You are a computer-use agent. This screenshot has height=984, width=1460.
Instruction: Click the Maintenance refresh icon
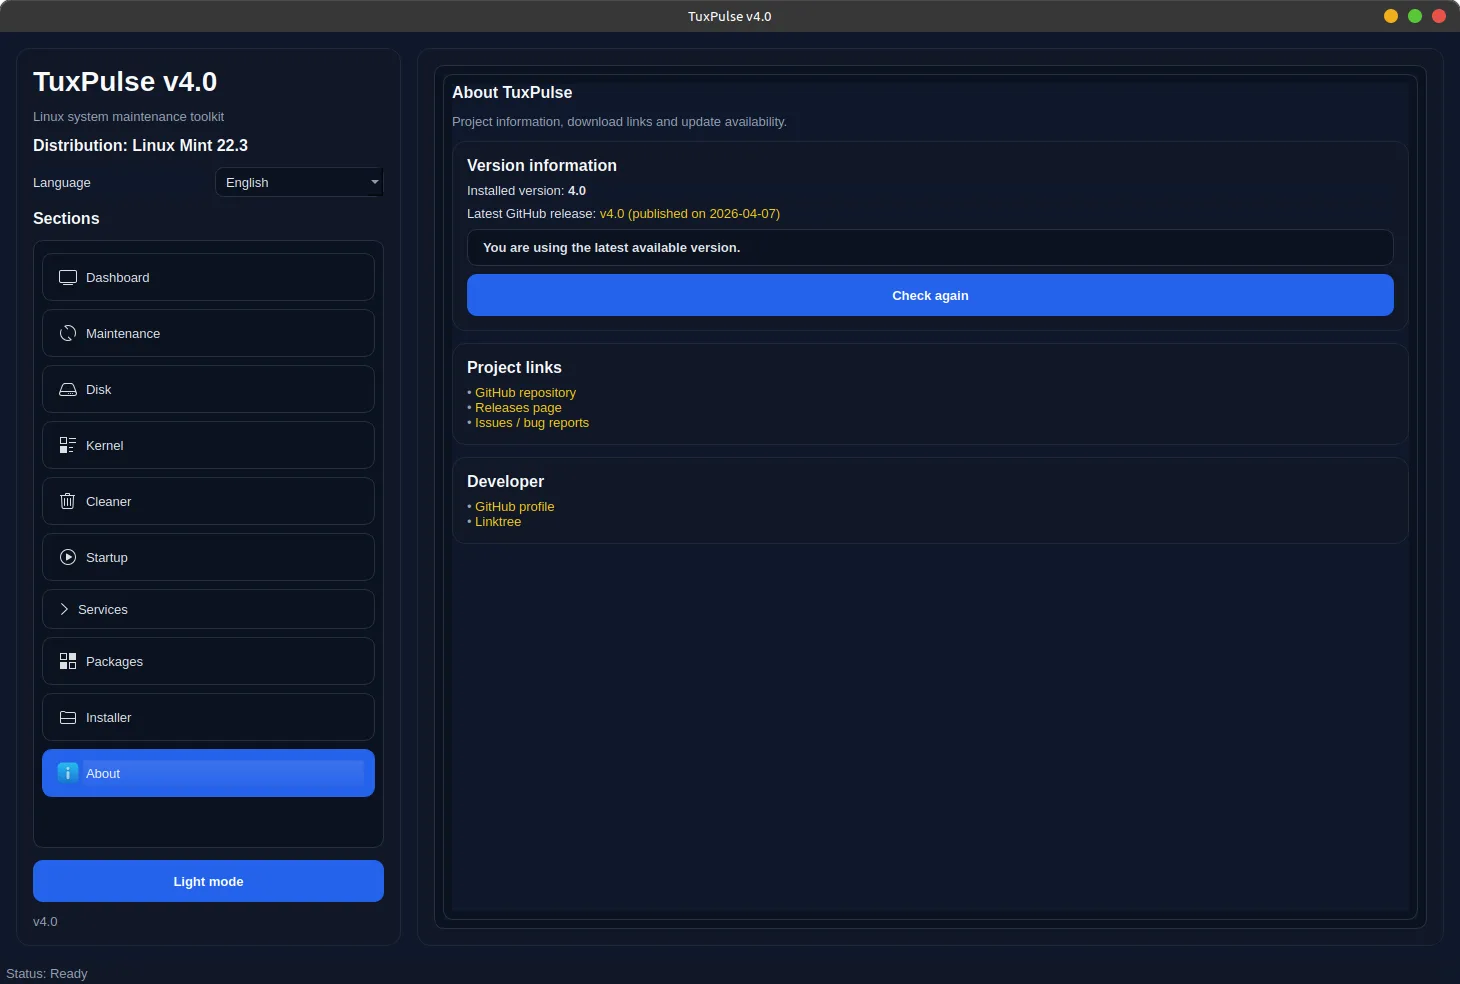68,333
